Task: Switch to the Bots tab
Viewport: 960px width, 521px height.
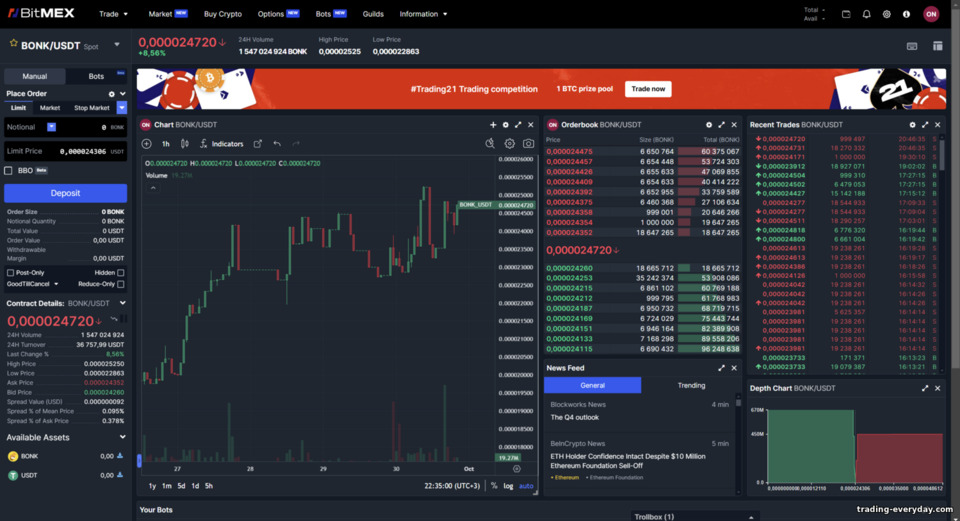Action: [96, 77]
